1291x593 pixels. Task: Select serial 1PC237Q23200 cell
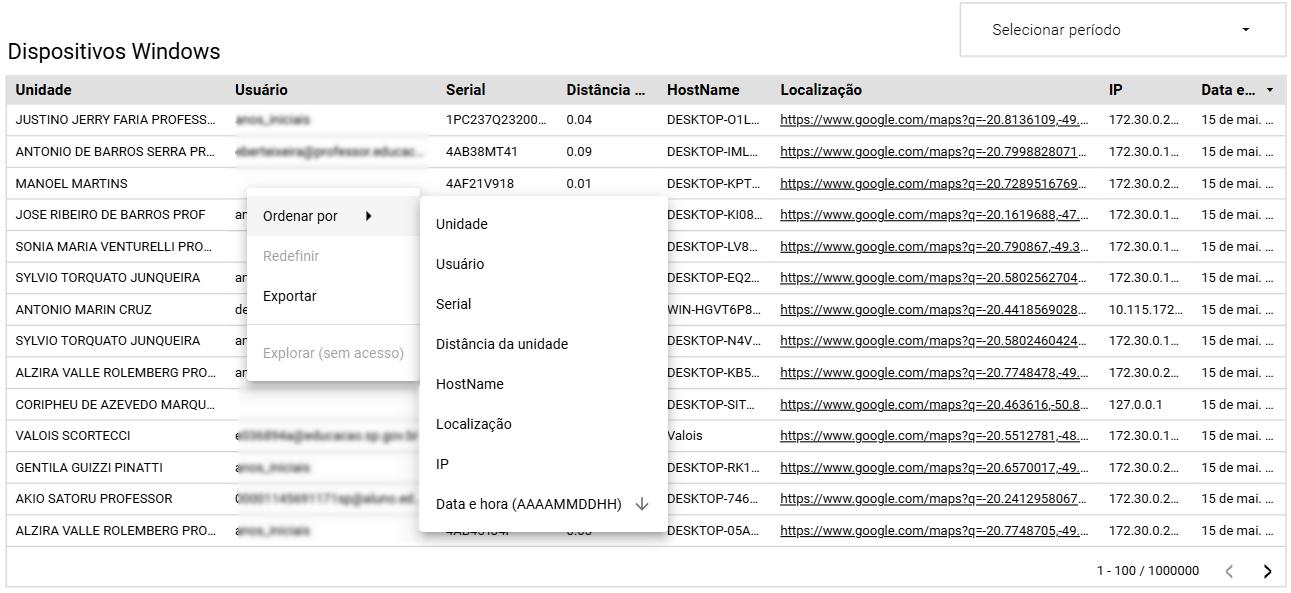pos(497,120)
